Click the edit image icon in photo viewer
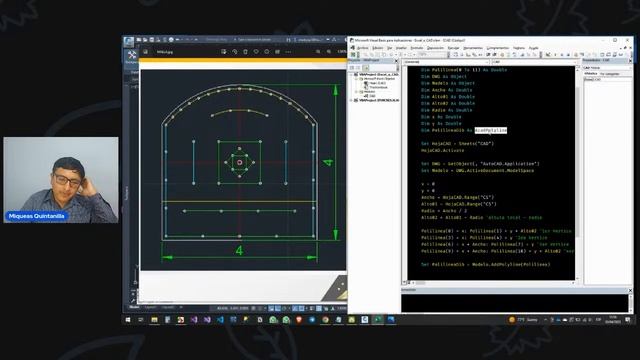Viewport: 640px width, 360px height. pyautogui.click(x=224, y=52)
